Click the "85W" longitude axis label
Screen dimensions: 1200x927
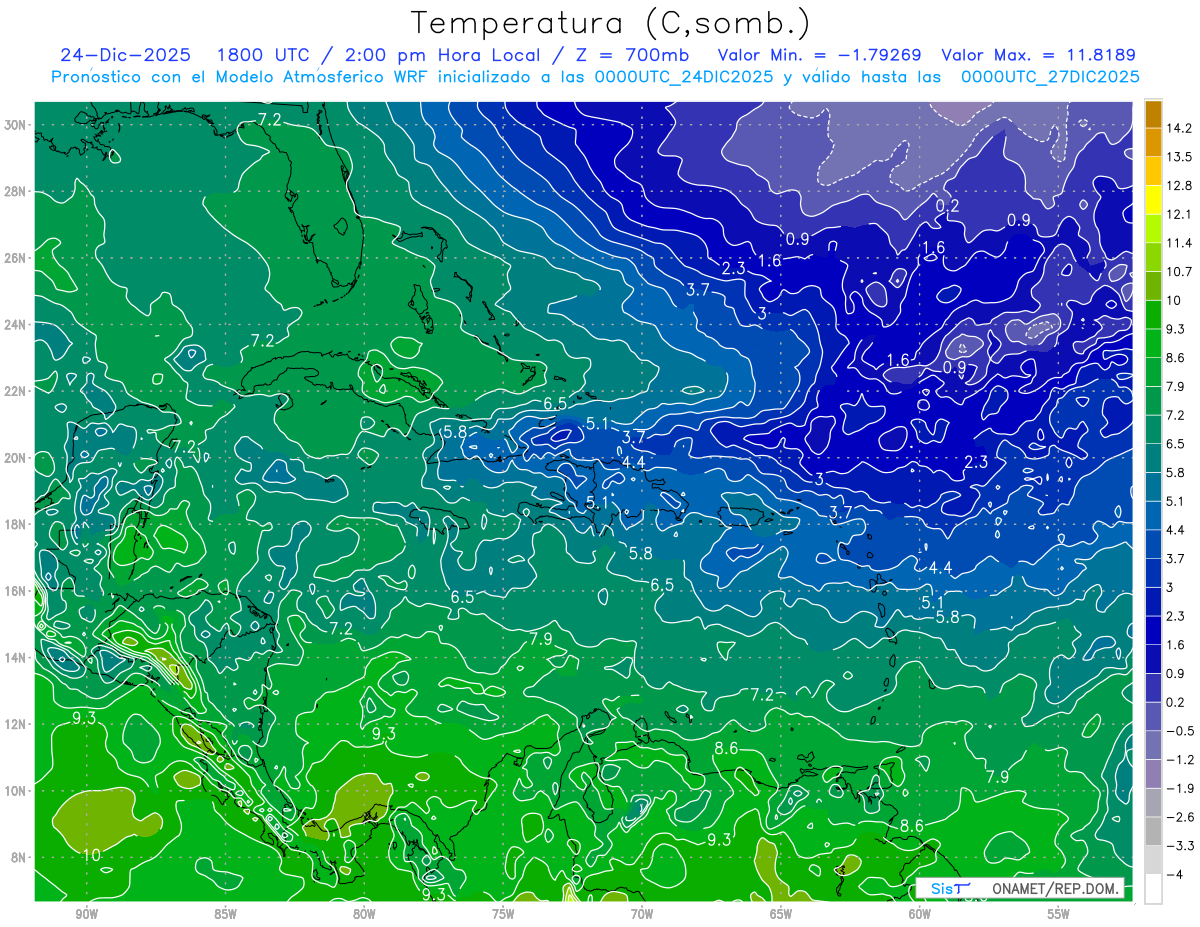click(225, 914)
